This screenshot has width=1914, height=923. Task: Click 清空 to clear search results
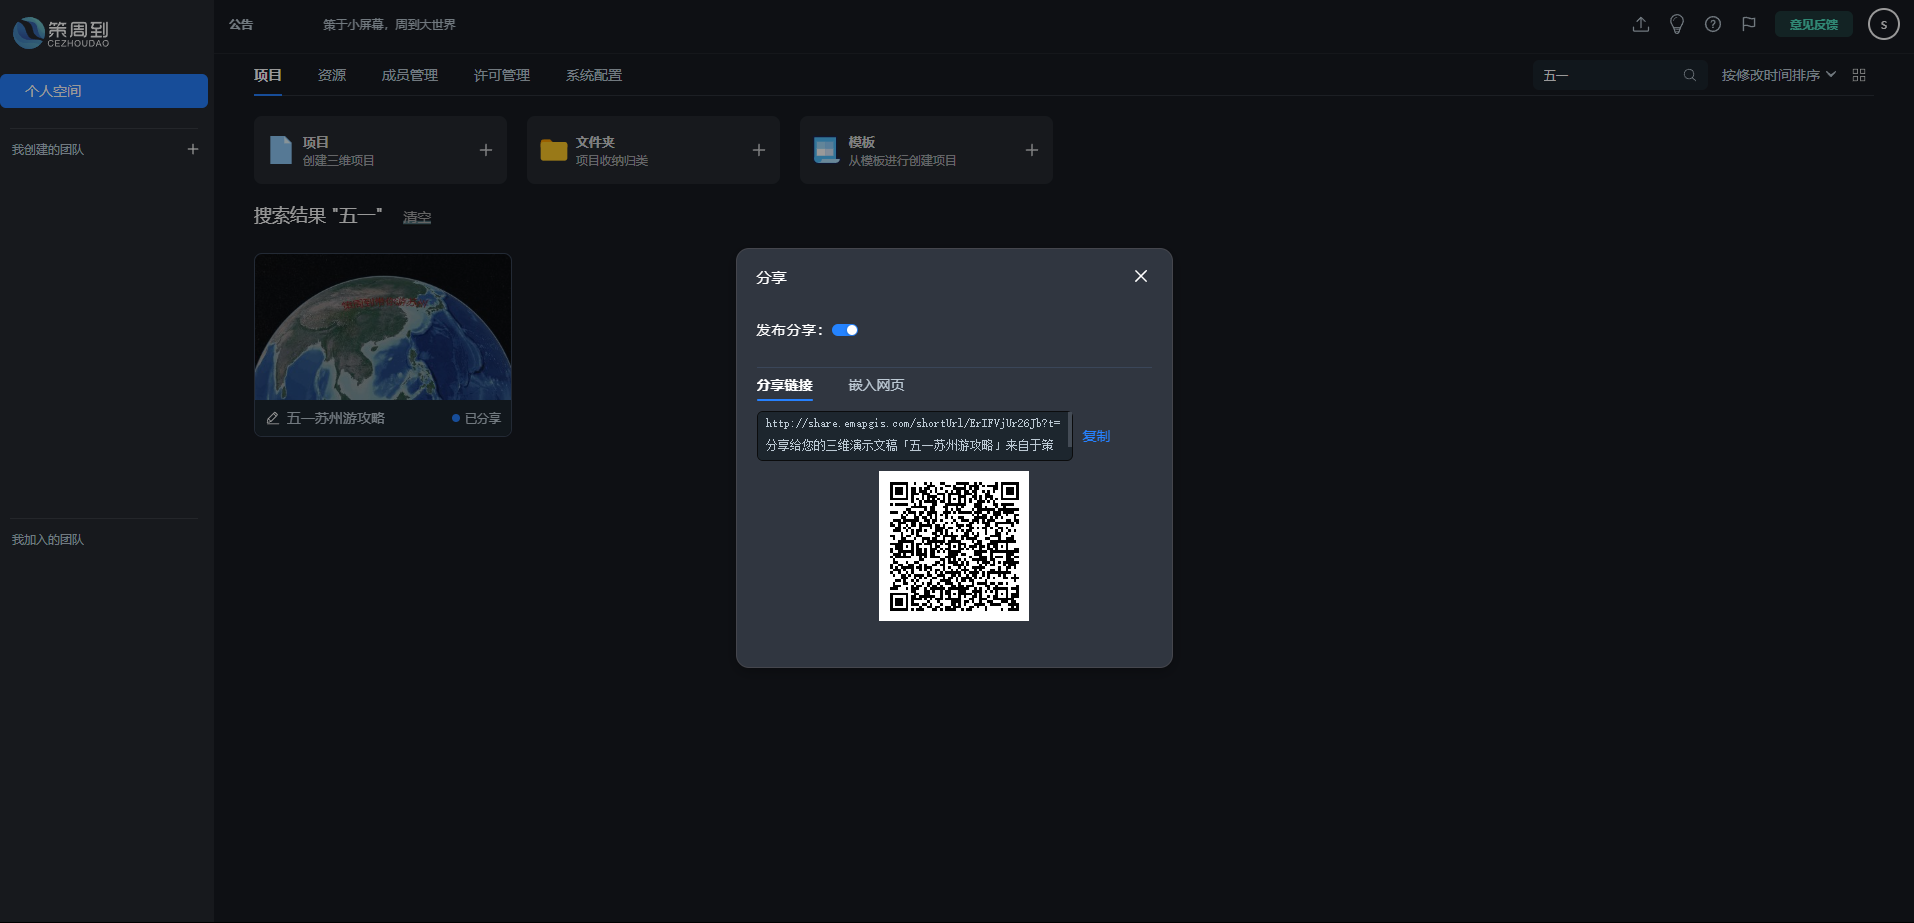tap(417, 217)
